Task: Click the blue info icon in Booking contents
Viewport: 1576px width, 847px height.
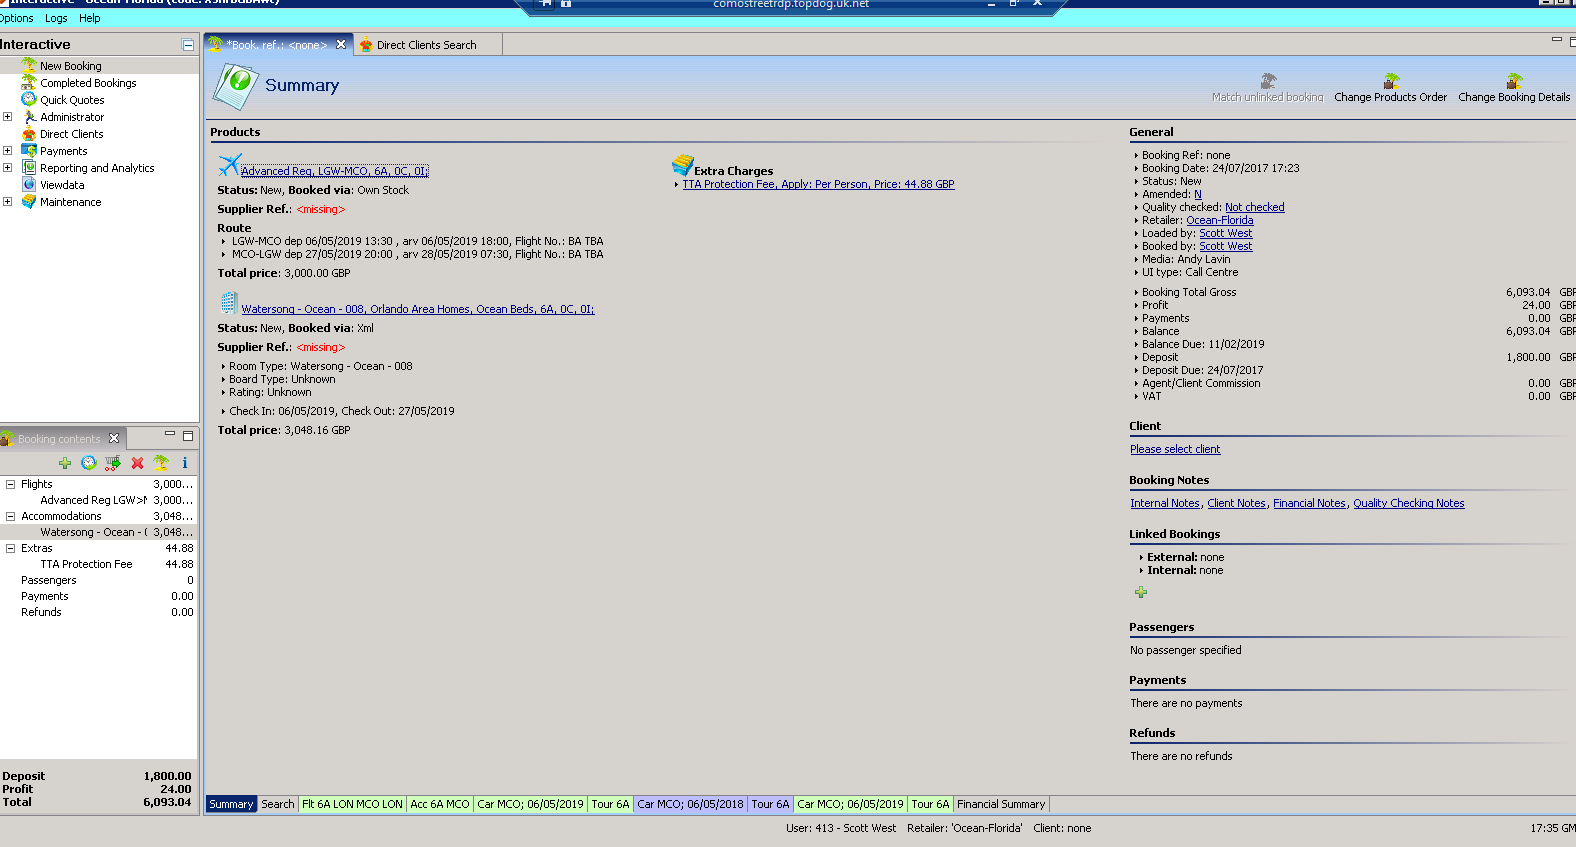Action: pyautogui.click(x=185, y=463)
